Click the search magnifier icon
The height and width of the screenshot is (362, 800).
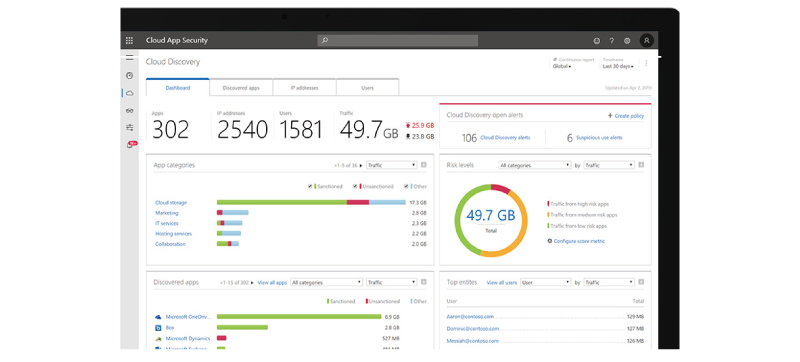tap(324, 40)
